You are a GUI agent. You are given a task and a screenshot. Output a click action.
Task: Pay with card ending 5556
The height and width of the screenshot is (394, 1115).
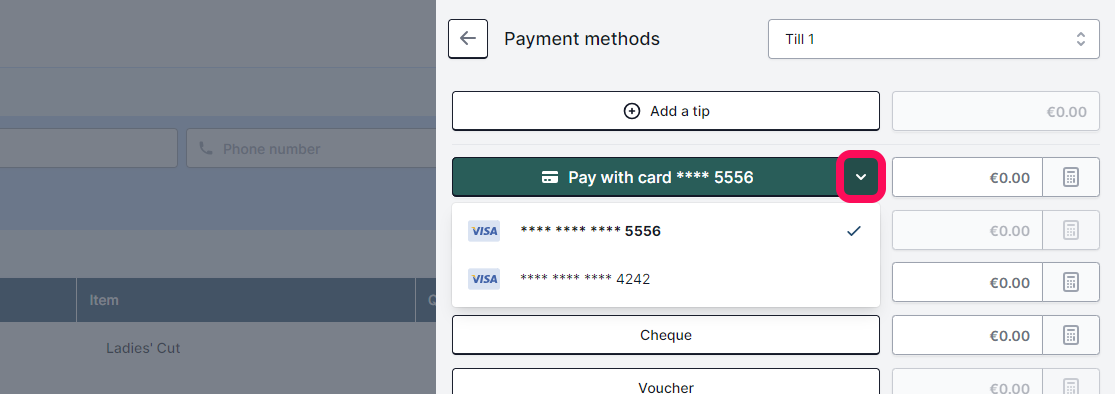pos(646,177)
